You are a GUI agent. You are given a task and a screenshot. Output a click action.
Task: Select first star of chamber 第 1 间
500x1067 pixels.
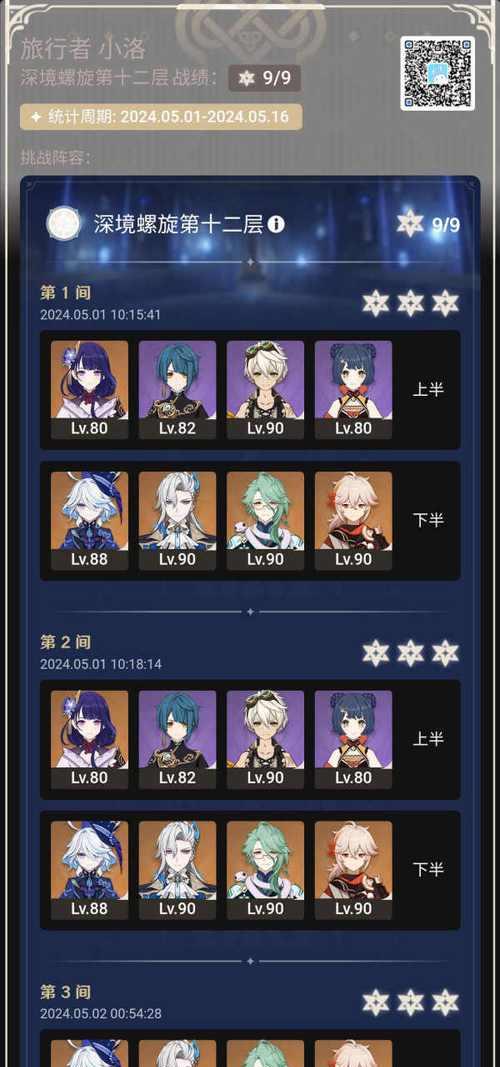click(x=376, y=303)
